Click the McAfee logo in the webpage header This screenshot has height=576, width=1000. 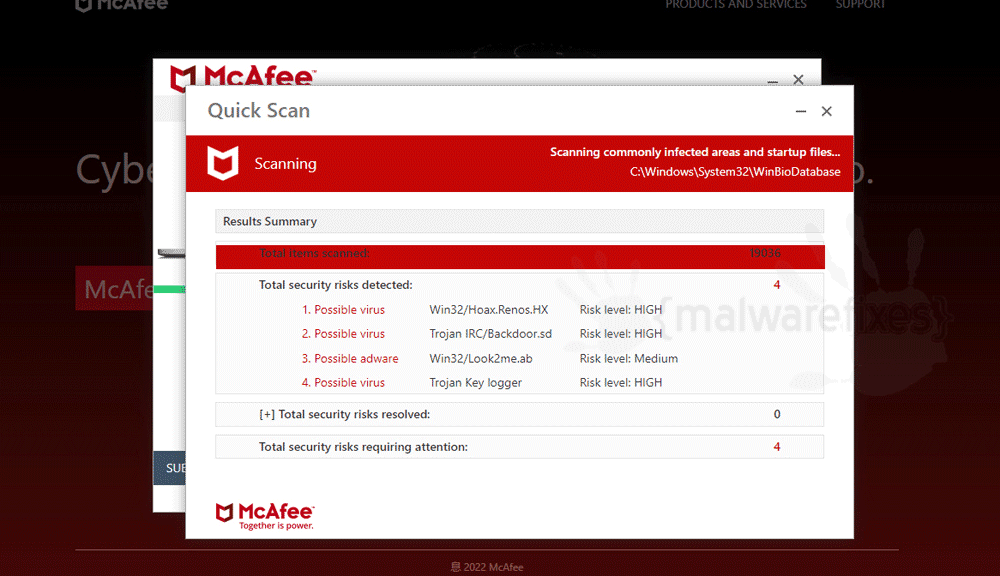point(122,5)
